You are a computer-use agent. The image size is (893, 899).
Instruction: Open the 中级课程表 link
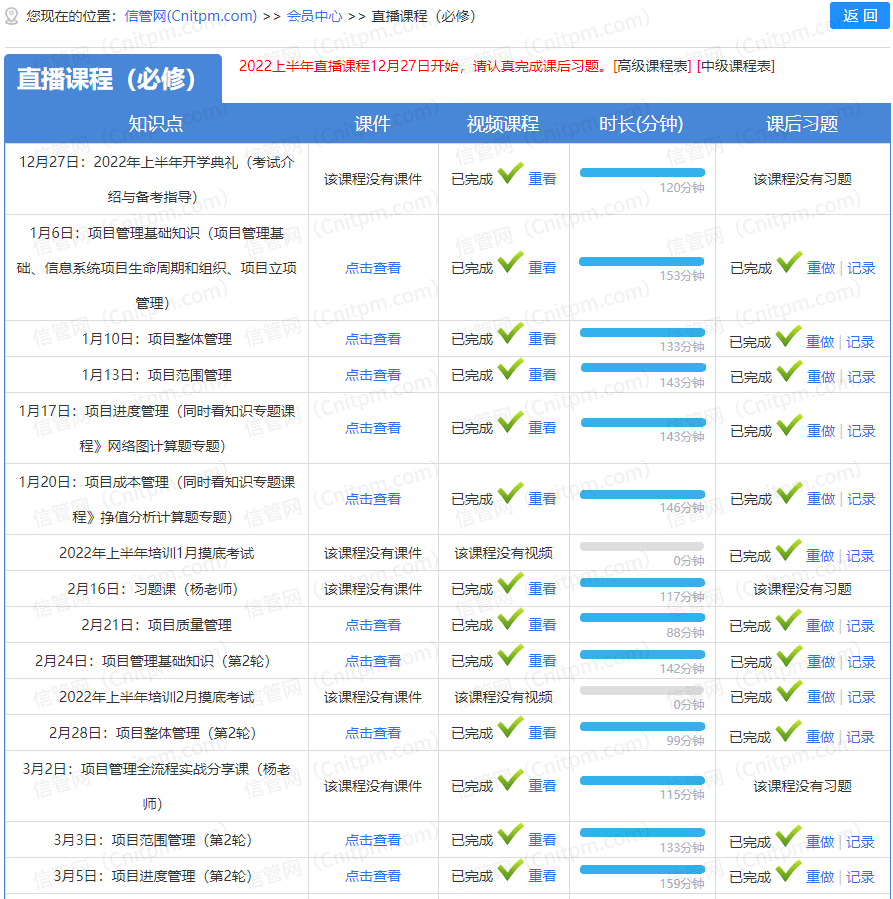736,66
